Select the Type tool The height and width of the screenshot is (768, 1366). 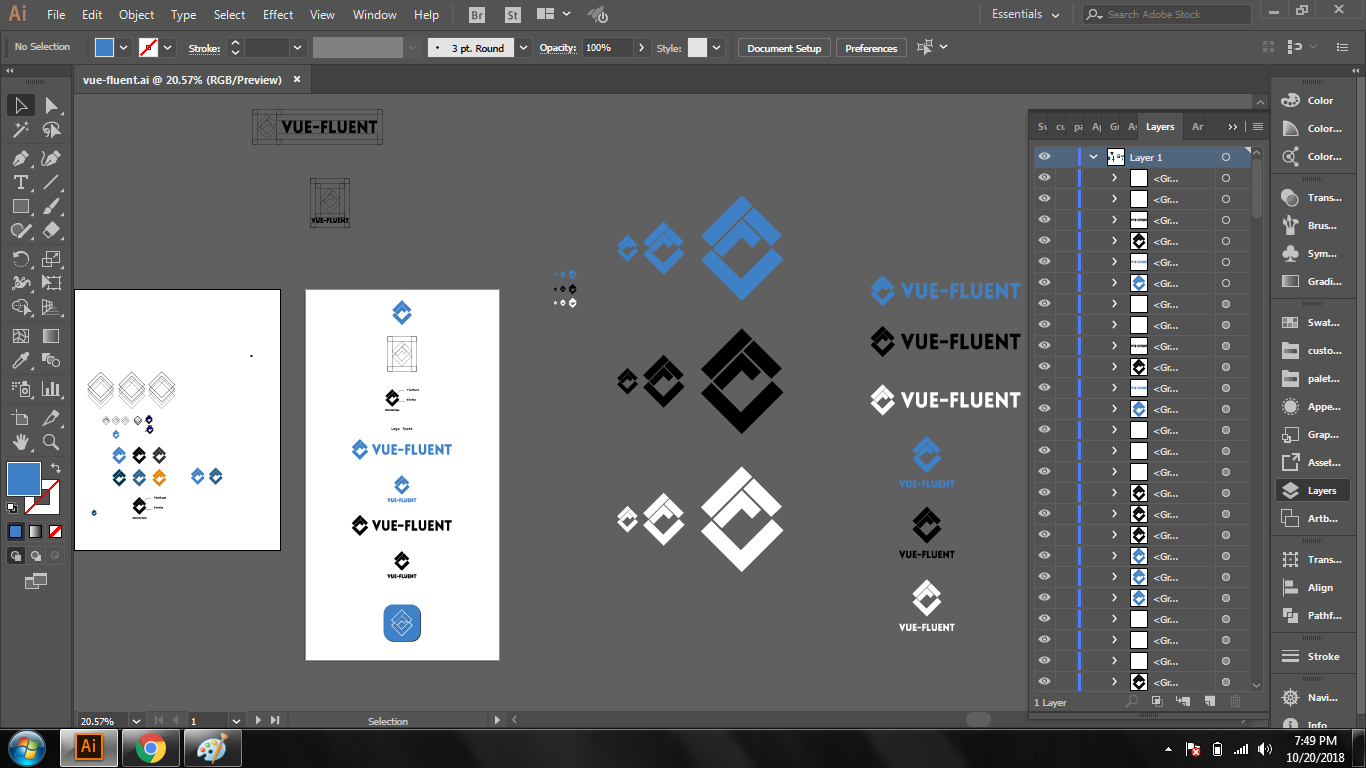pyautogui.click(x=20, y=182)
